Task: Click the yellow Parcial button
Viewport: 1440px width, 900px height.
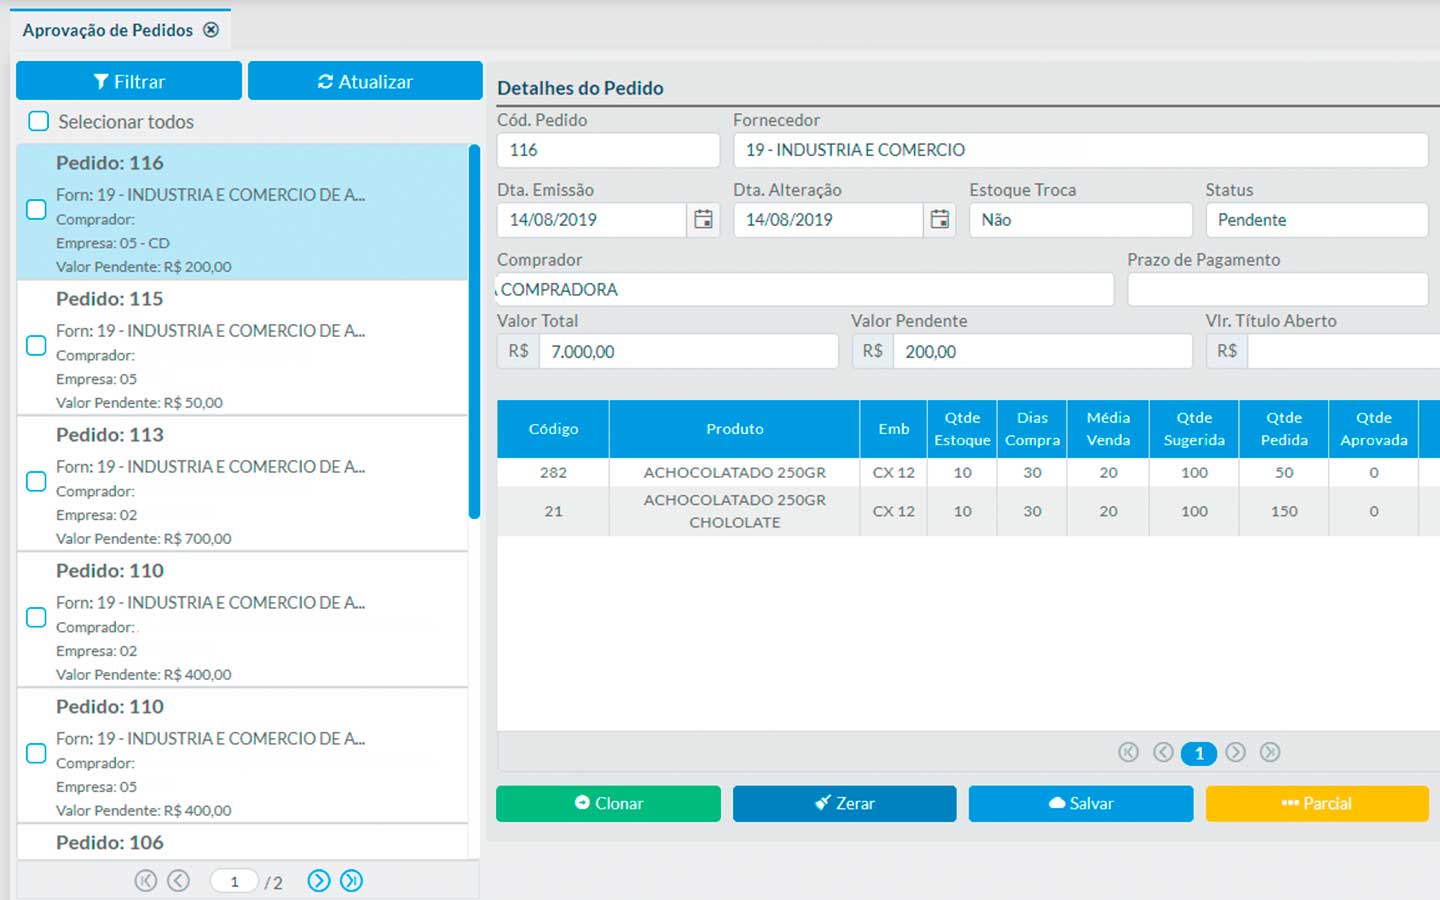Action: (1317, 803)
